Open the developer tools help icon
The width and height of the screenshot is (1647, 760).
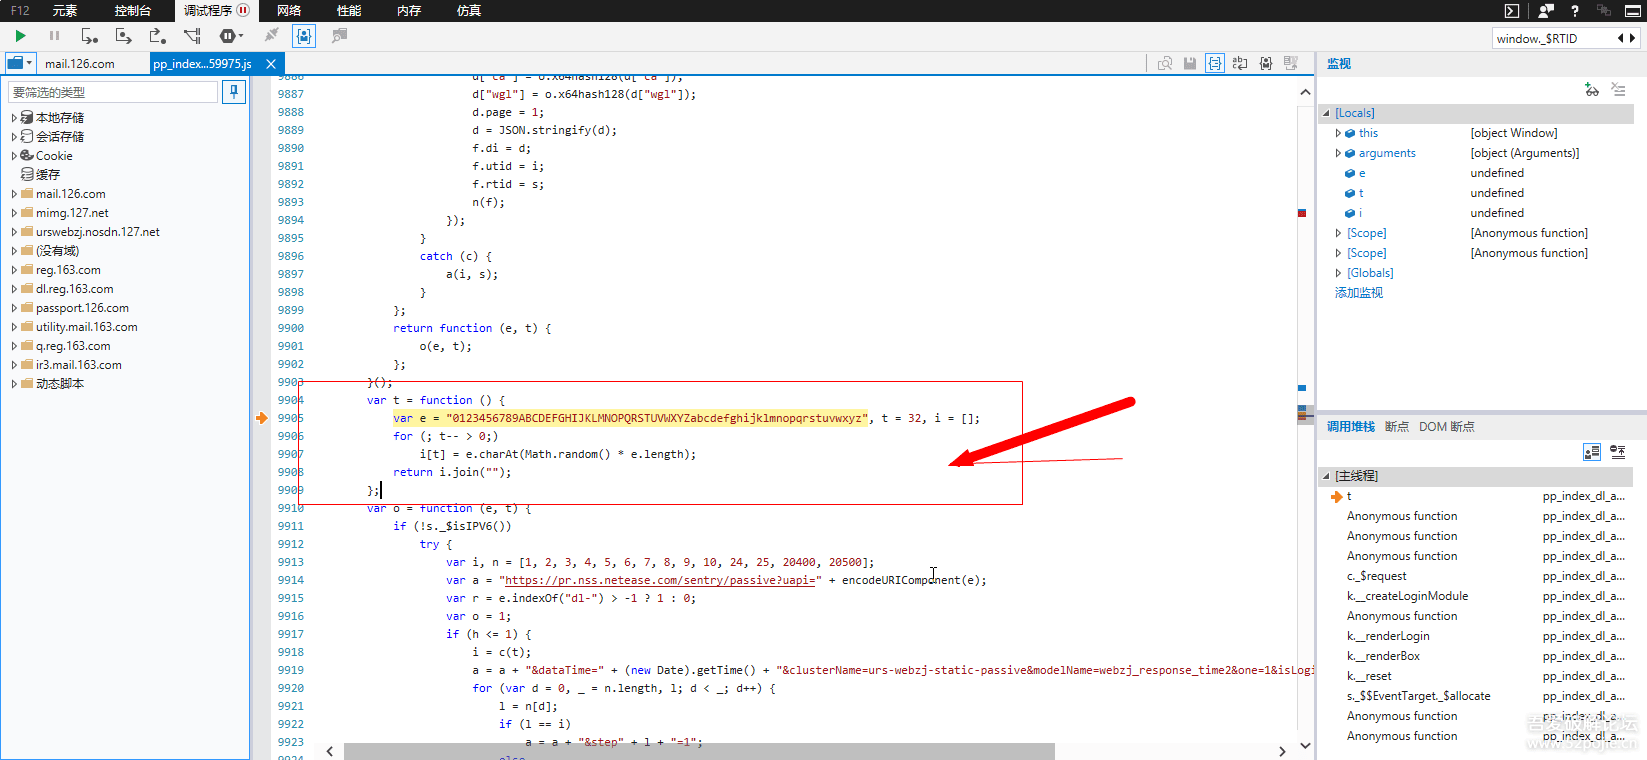pos(1575,11)
